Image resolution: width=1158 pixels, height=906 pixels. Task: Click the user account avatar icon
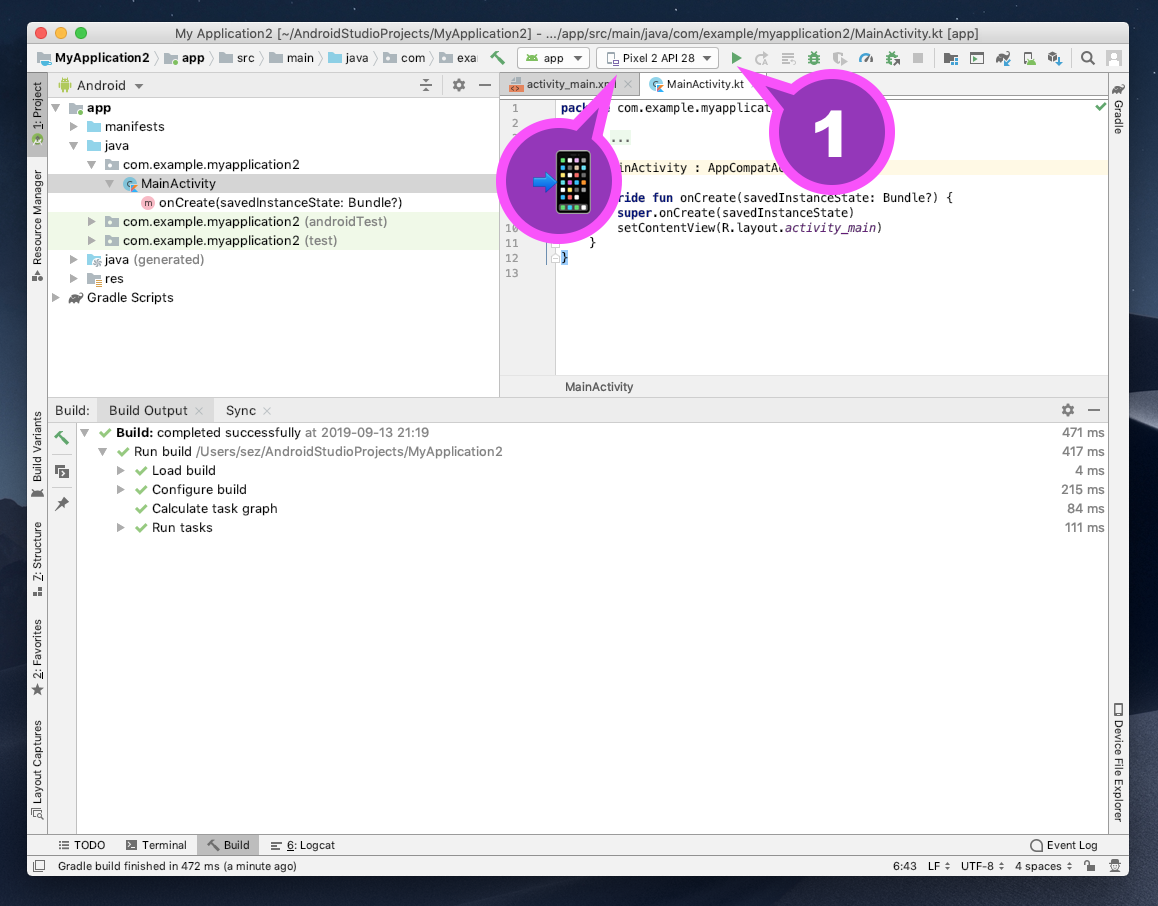(1114, 58)
